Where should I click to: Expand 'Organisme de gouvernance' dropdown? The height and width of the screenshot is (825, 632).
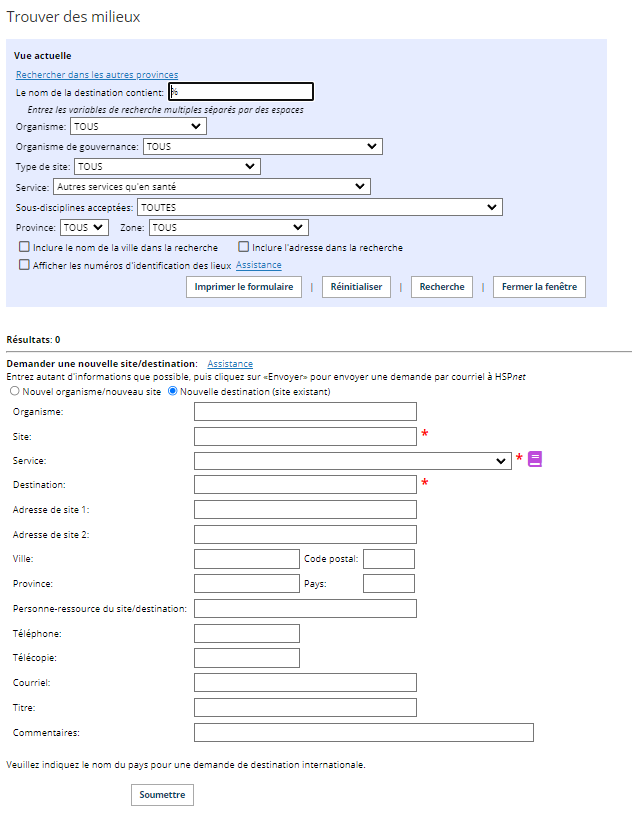tap(263, 146)
